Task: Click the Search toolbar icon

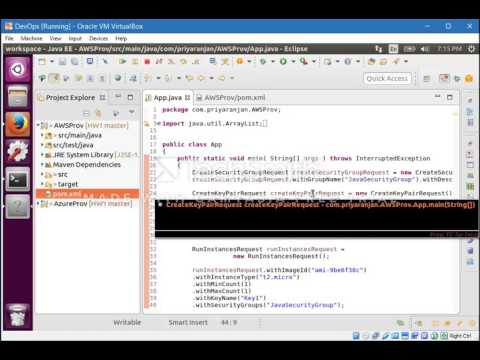Action: click(x=395, y=61)
